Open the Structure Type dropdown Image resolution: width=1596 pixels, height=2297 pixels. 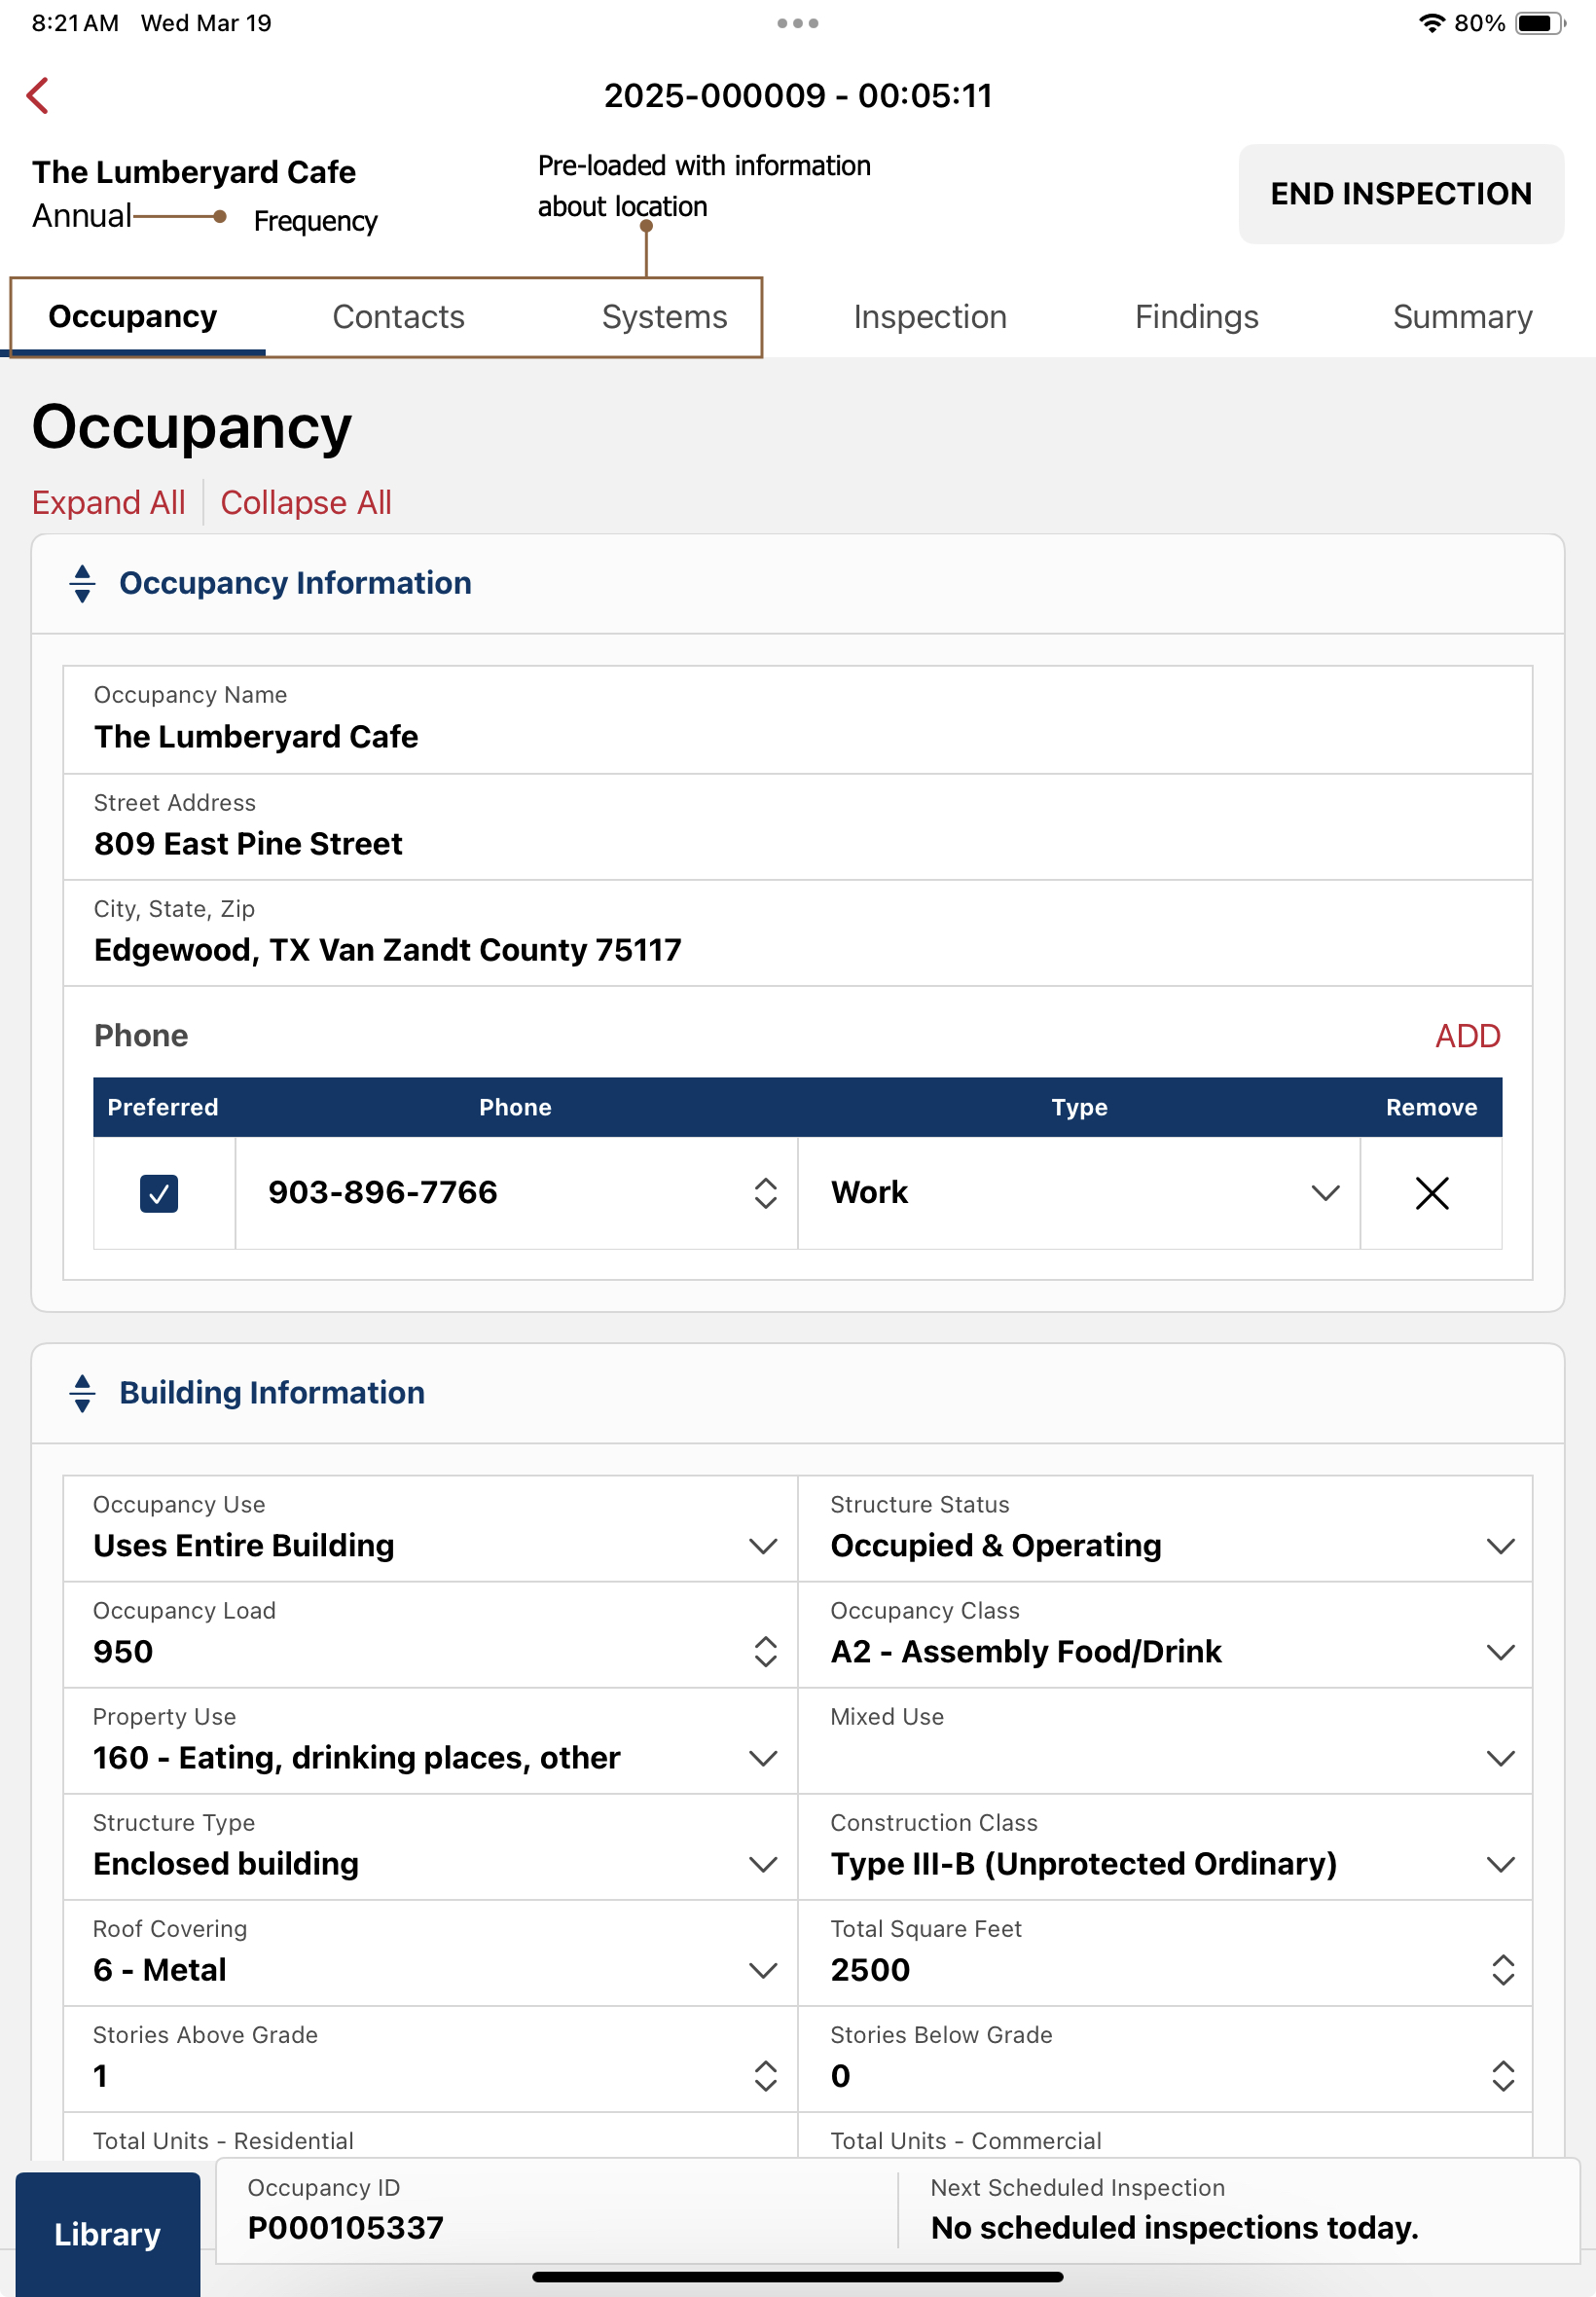[431, 1847]
